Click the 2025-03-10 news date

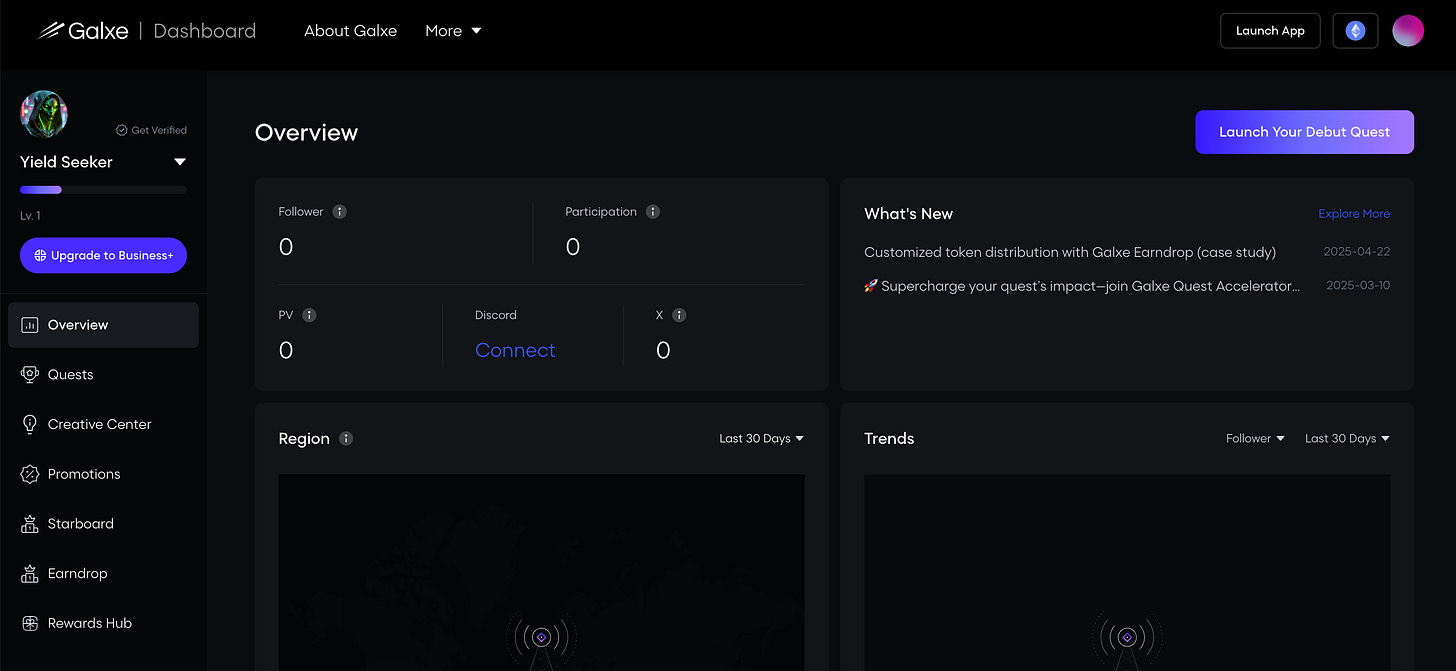(1358, 286)
